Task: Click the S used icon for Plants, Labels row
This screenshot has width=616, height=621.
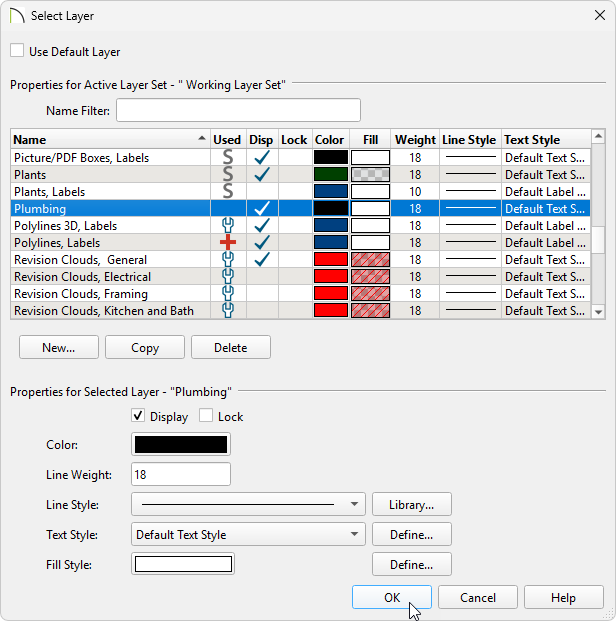Action: [228, 191]
